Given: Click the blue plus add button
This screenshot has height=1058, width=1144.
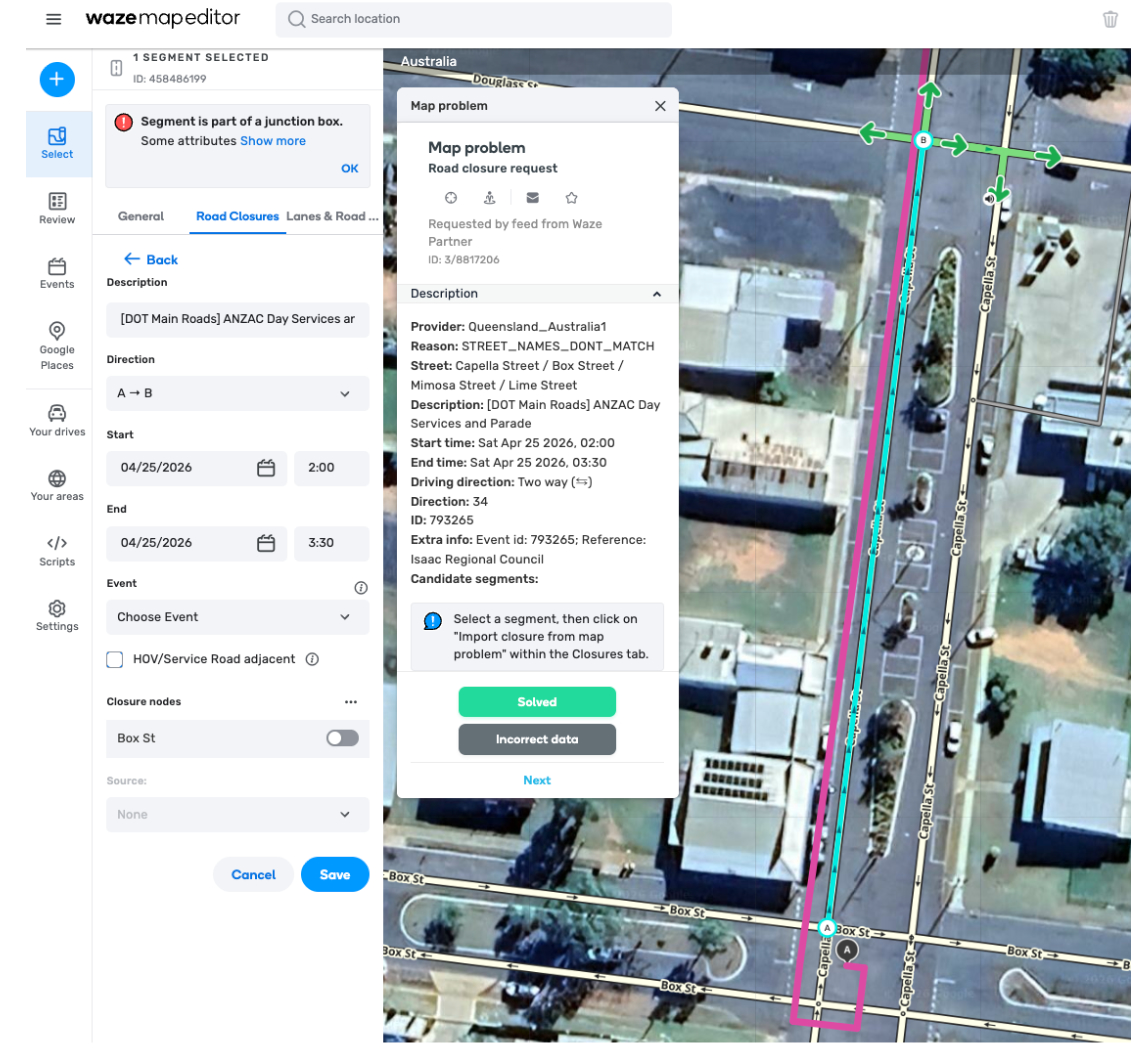Looking at the screenshot, I should pyautogui.click(x=57, y=79).
